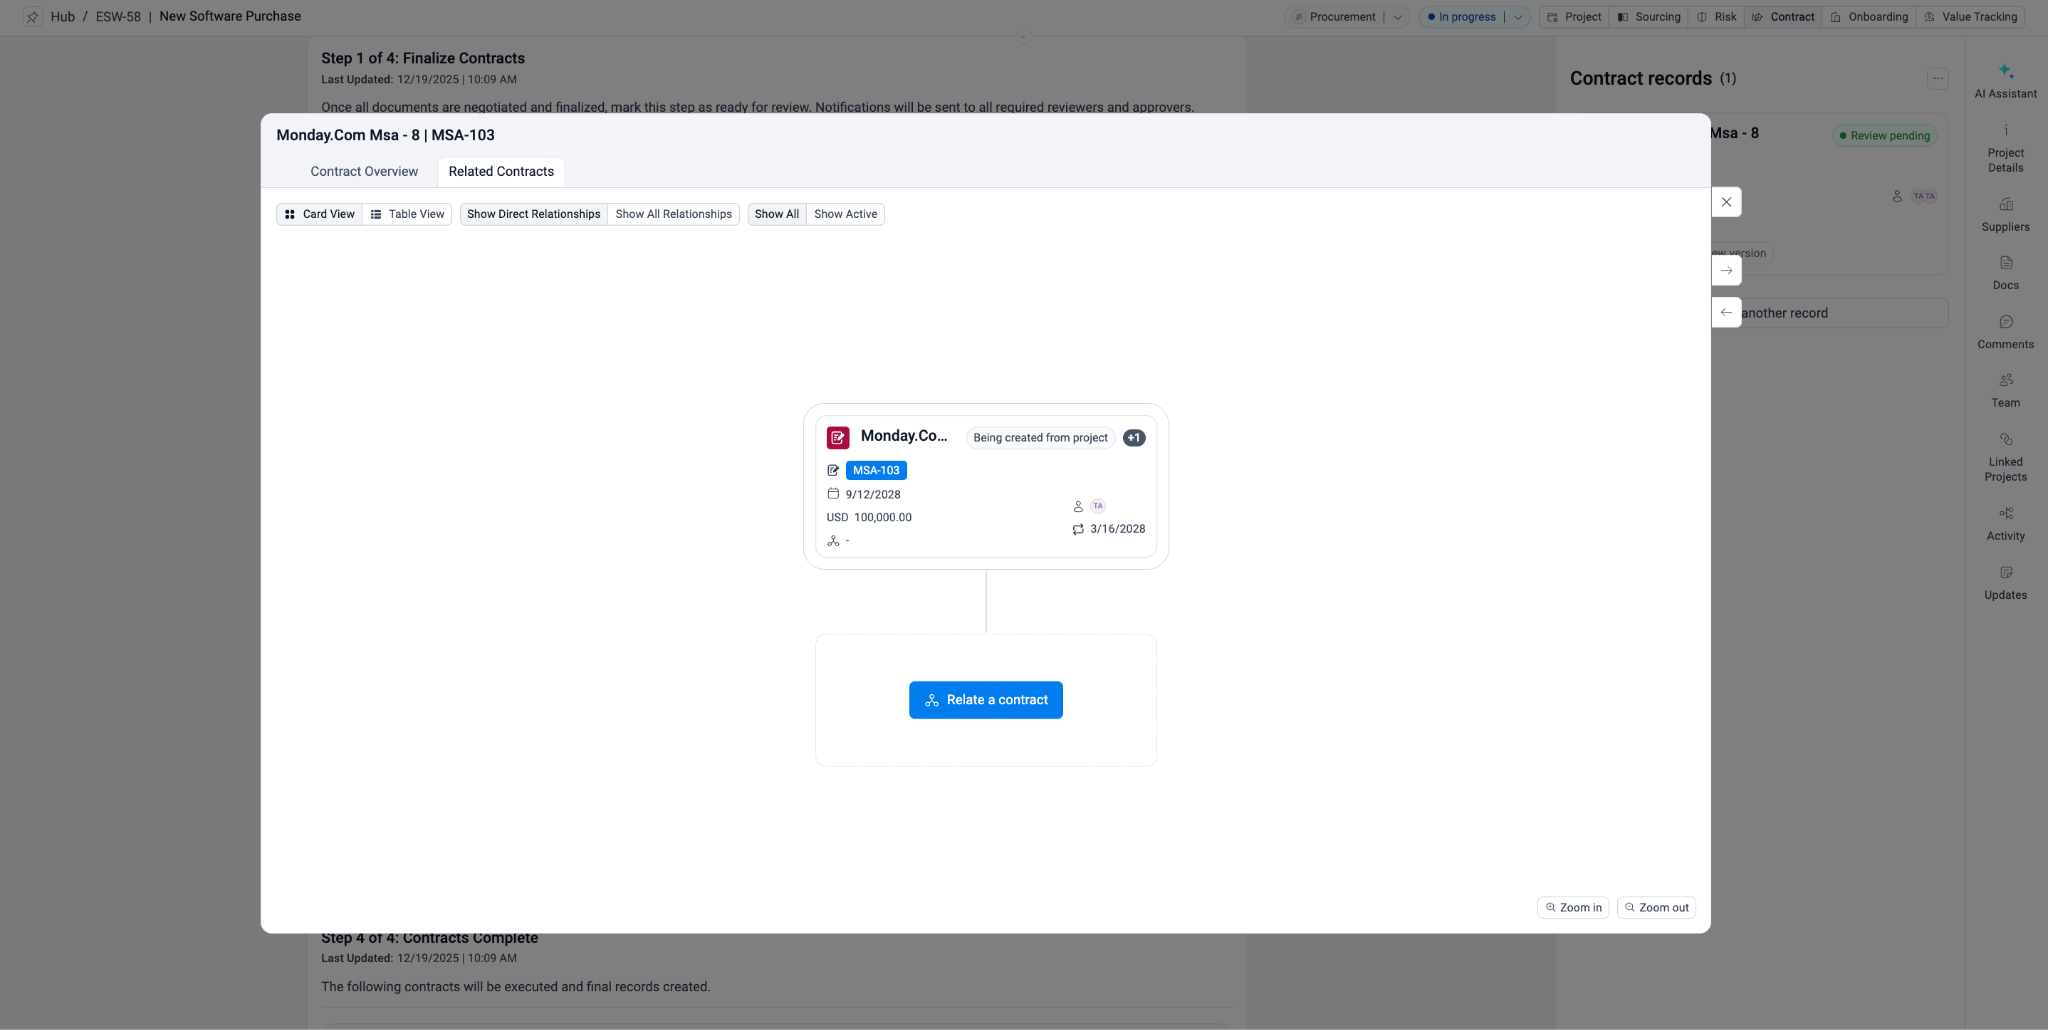Open the Team sidebar icon

click(2005, 381)
